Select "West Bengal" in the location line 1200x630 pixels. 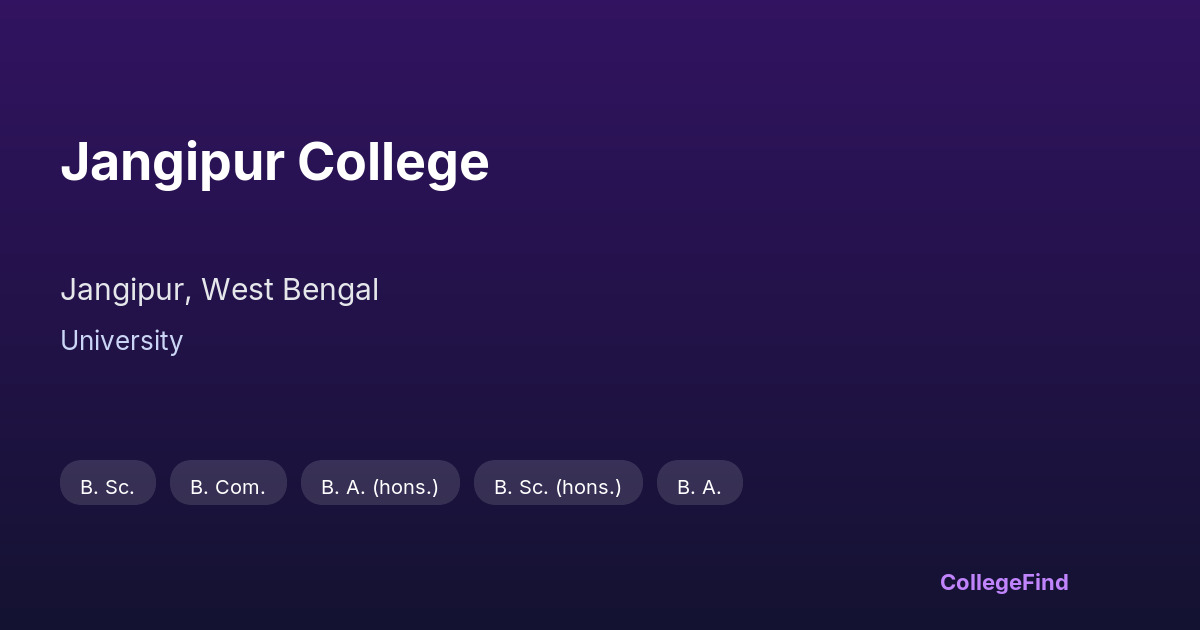(x=290, y=290)
